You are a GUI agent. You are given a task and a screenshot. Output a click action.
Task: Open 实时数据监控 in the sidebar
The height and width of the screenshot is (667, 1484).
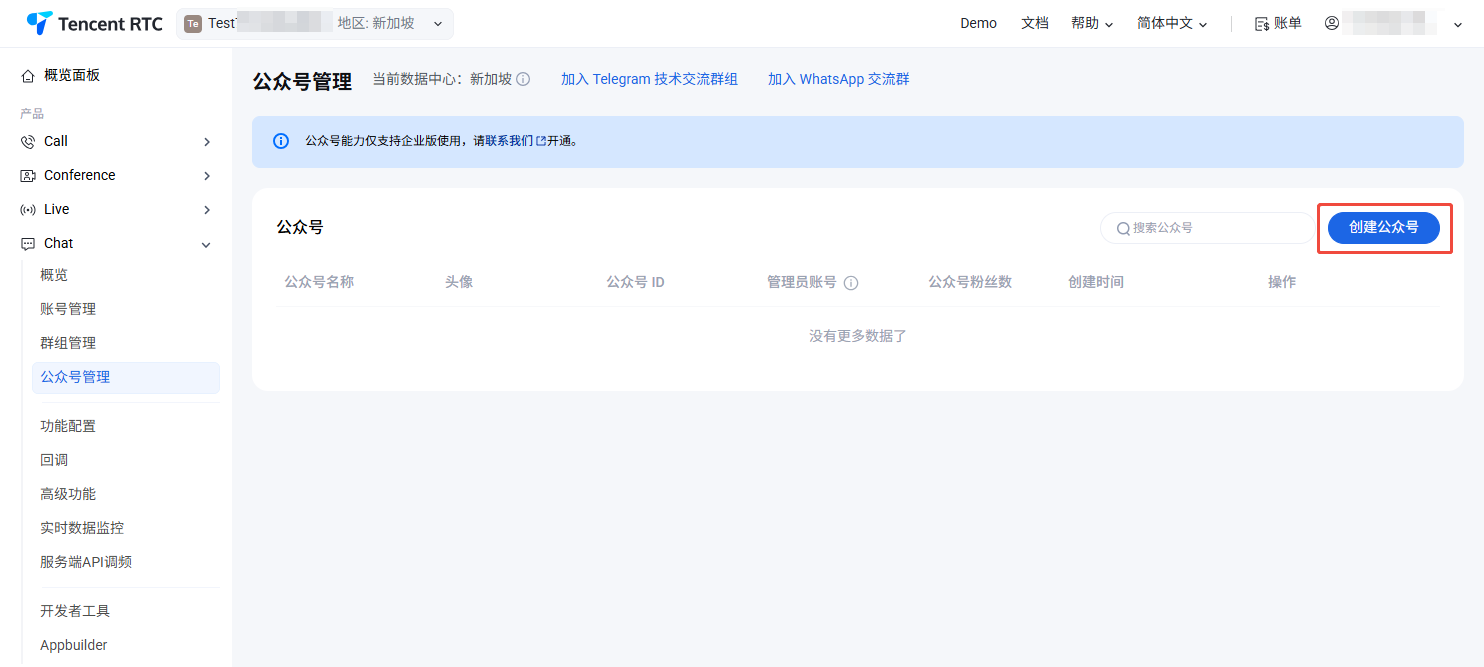tap(82, 528)
